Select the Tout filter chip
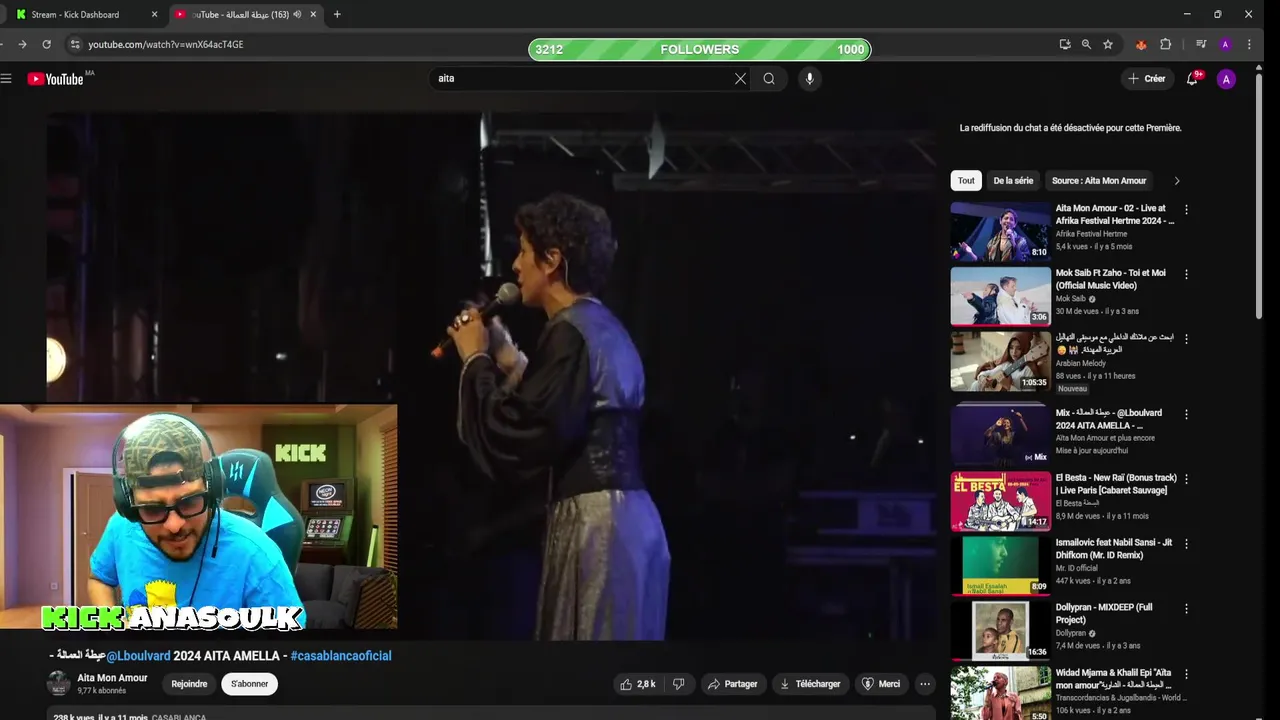 click(966, 181)
